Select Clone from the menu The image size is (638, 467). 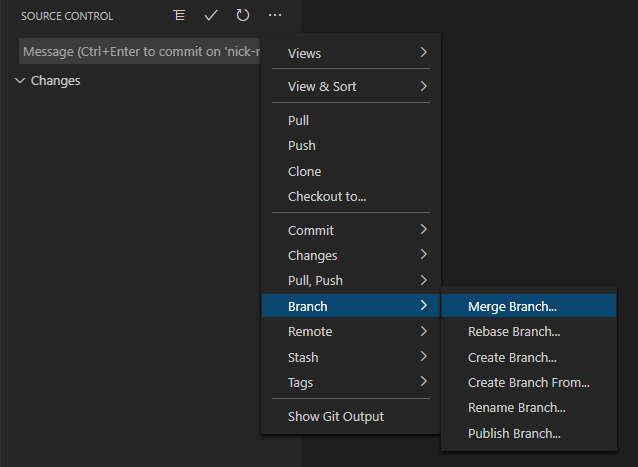[351, 171]
